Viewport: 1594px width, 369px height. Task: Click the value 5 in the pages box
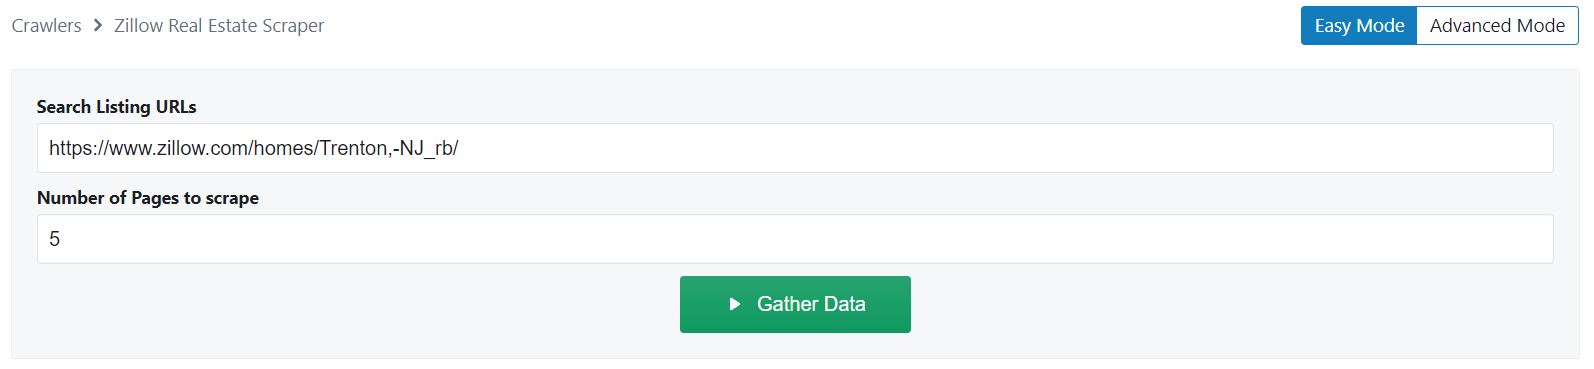55,239
